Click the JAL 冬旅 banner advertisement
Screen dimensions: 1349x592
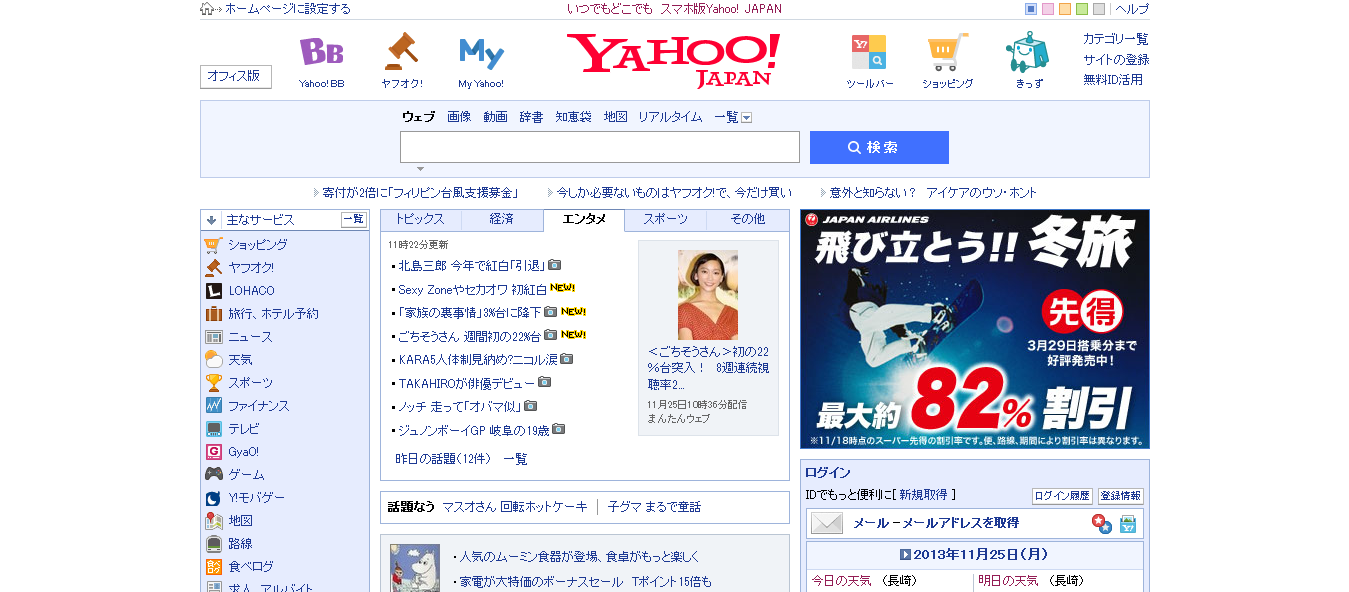[975, 329]
